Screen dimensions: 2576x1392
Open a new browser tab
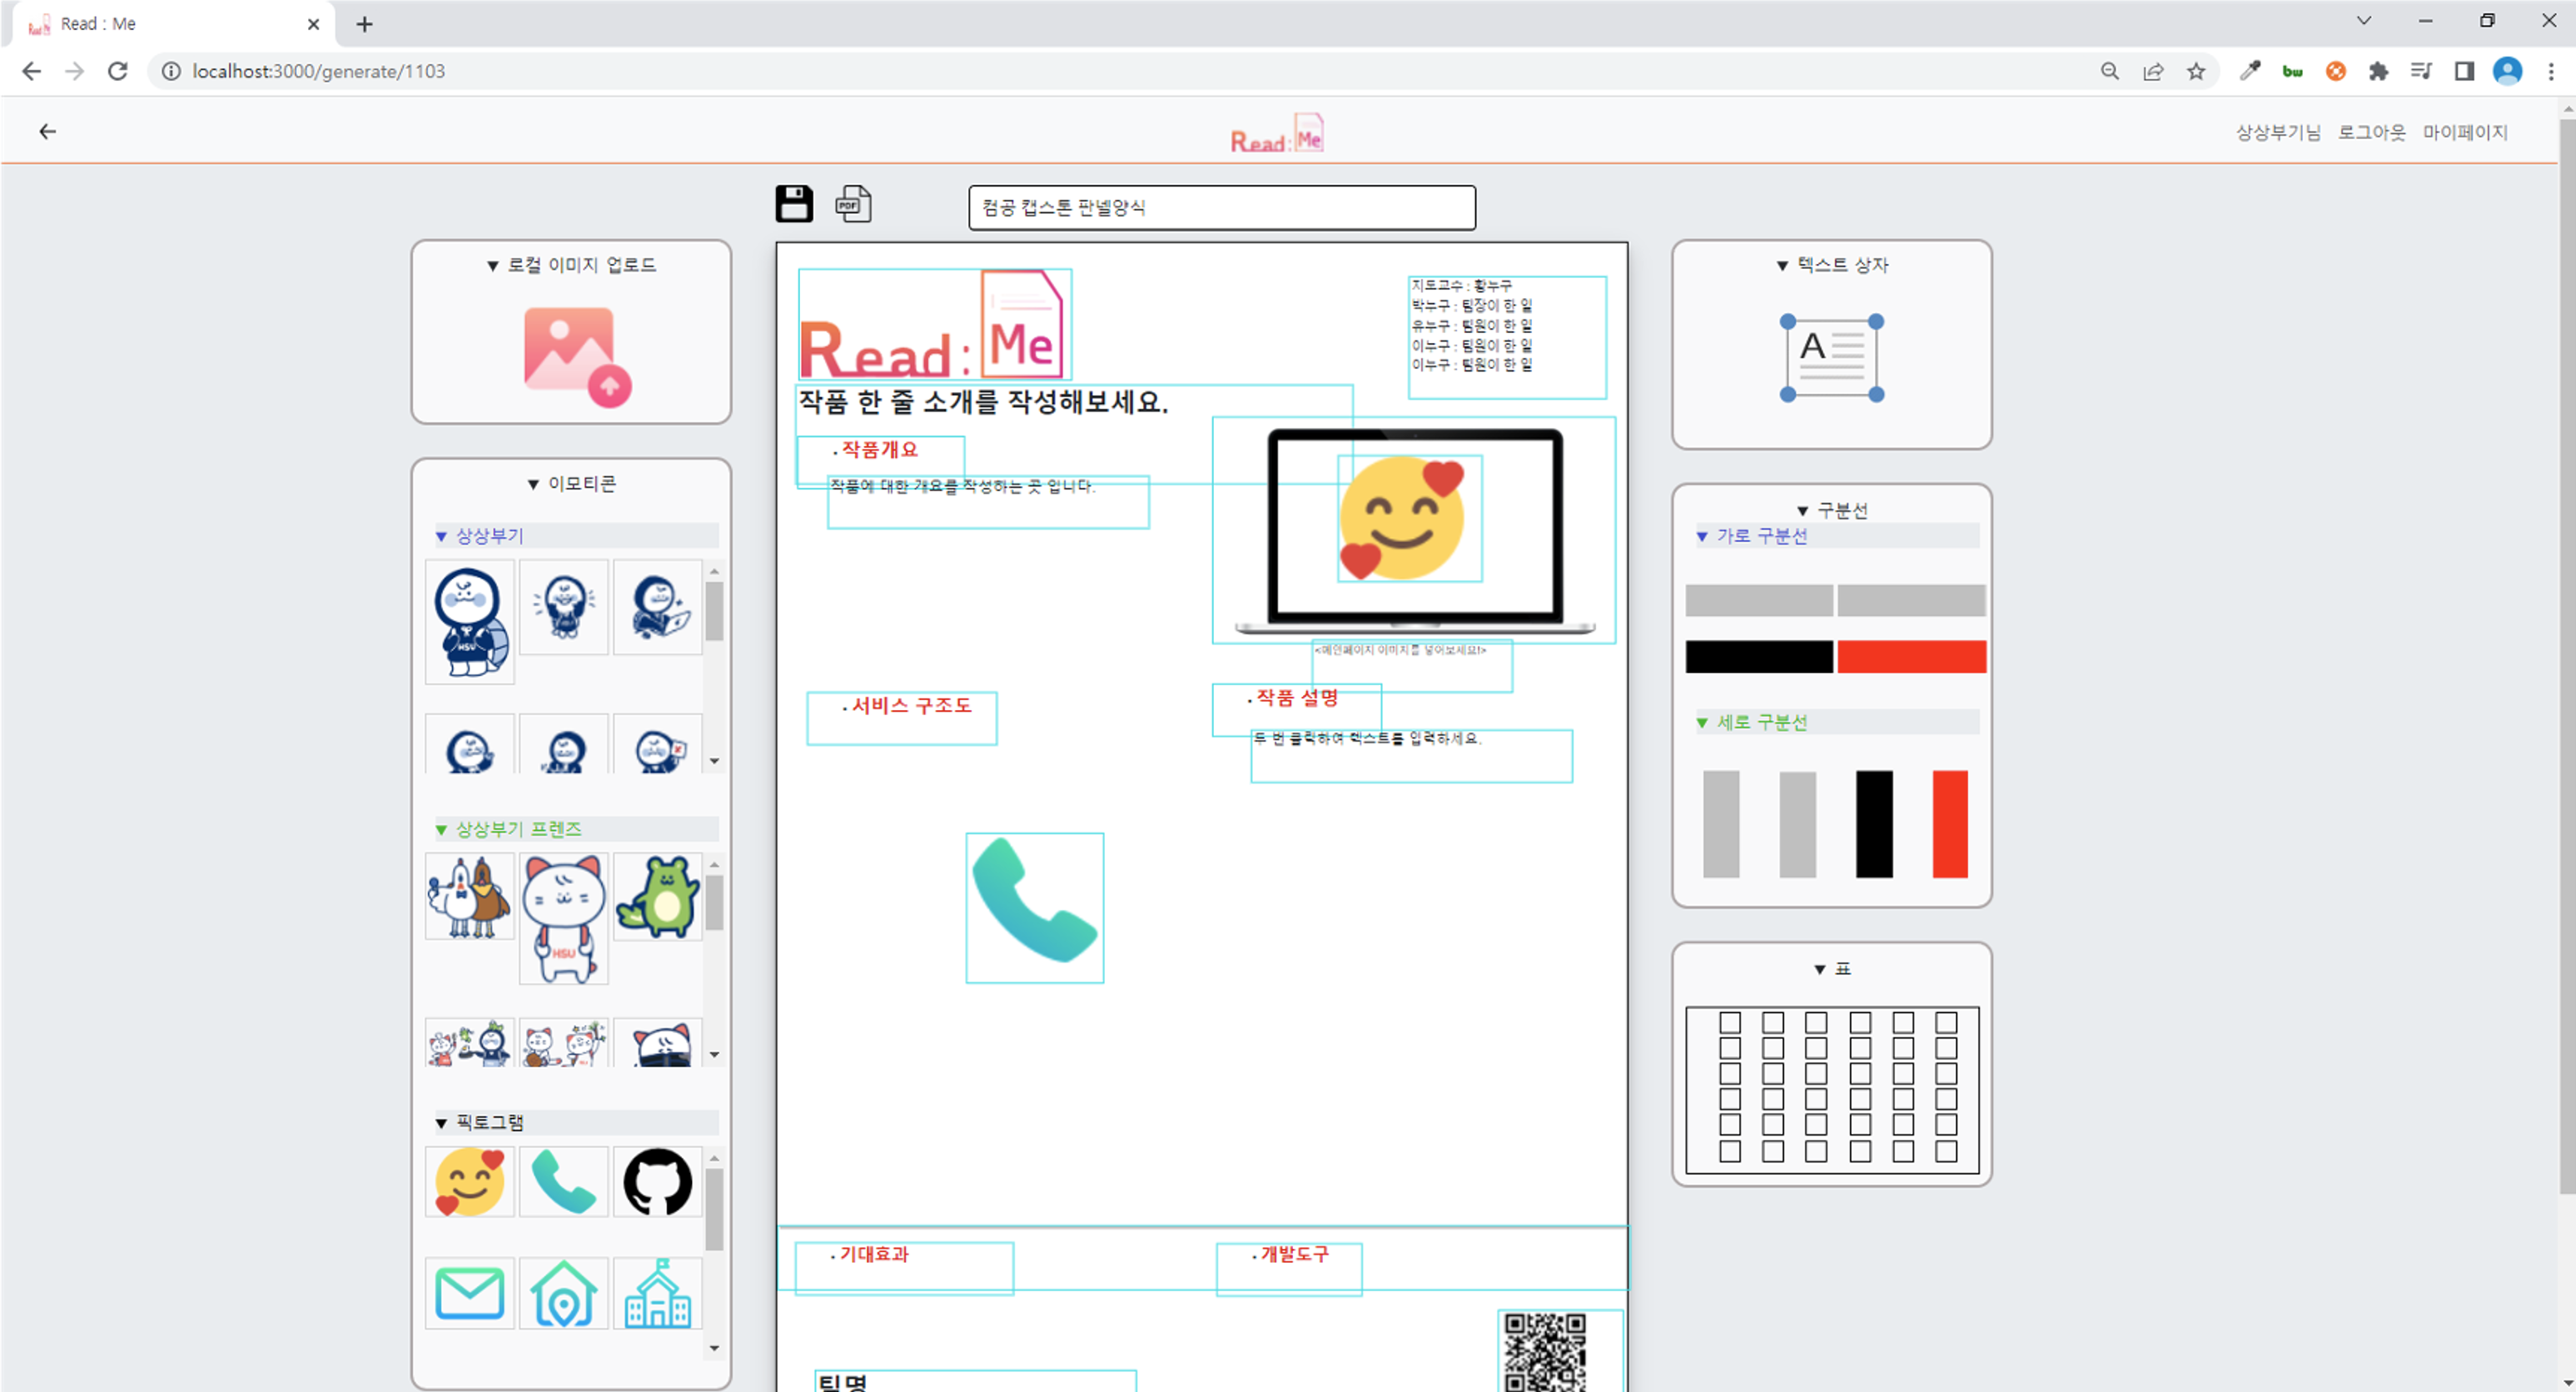[364, 24]
